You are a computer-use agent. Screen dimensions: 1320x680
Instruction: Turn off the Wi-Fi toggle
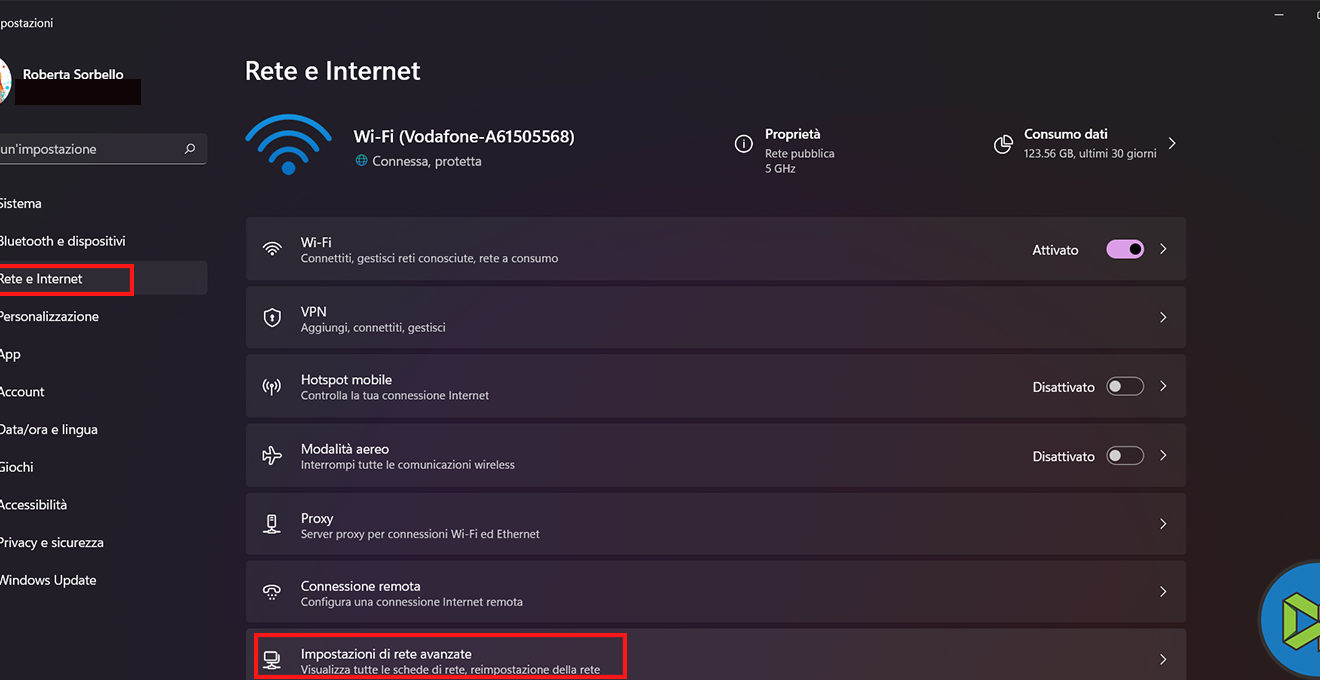tap(1125, 249)
